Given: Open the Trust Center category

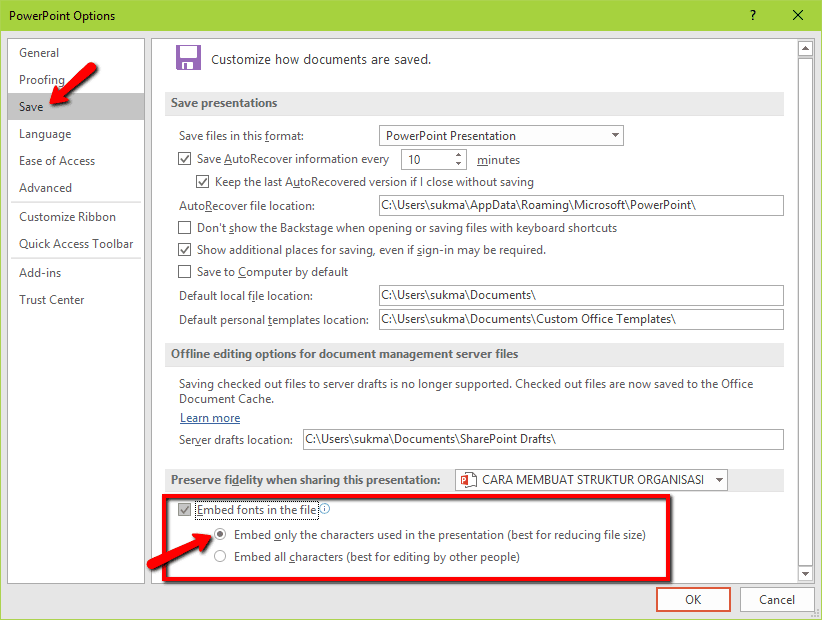Looking at the screenshot, I should click(x=76, y=300).
